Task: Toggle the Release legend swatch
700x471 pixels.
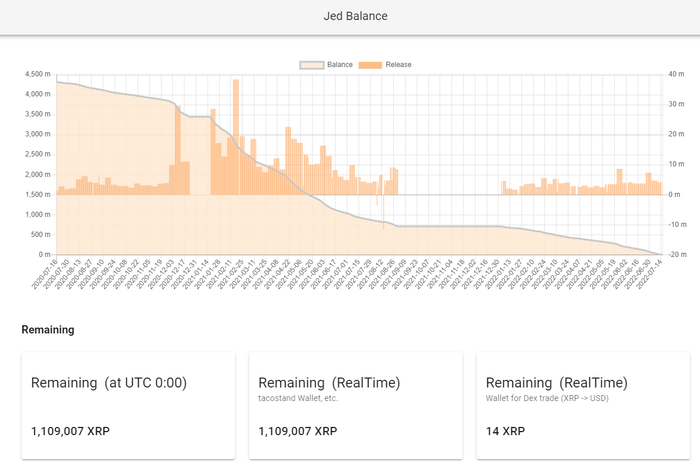Action: (370, 65)
